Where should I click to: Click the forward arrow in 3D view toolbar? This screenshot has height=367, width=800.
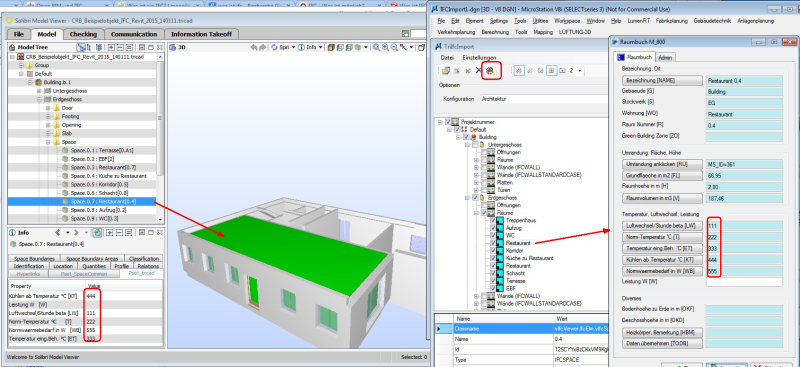point(262,47)
